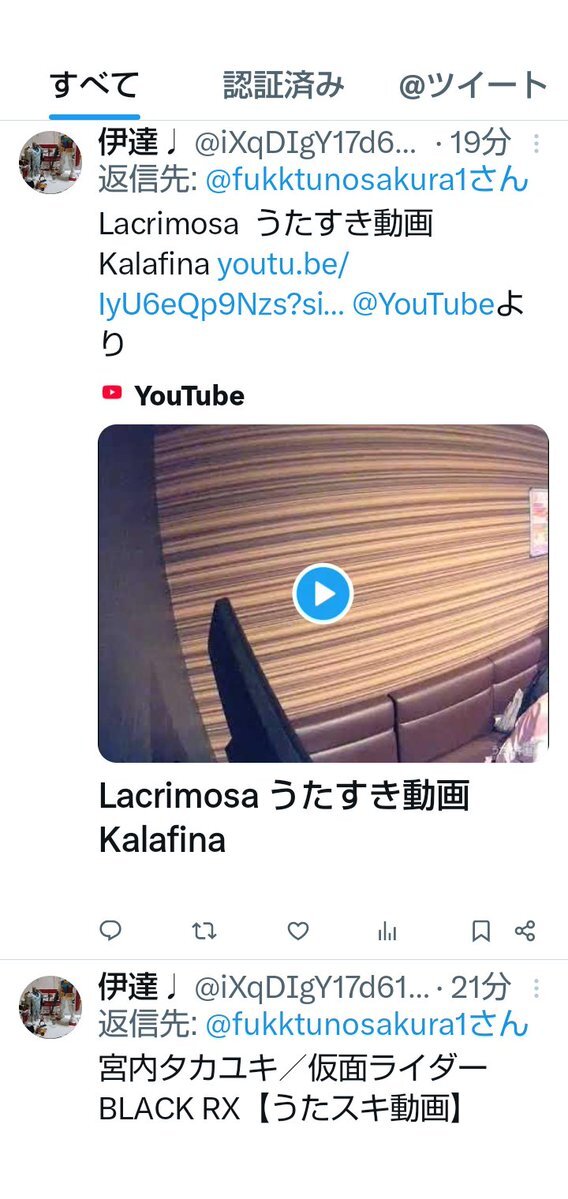The height and width of the screenshot is (1199, 568).
Task: Switch to the 認証済み tab
Action: point(284,85)
